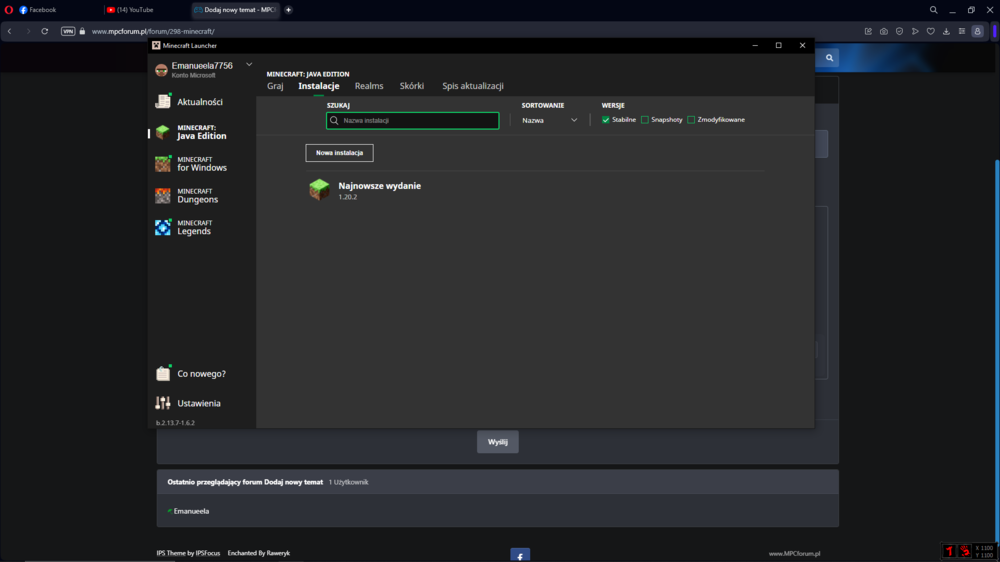Go back in Opera browser
Image resolution: width=1000 pixels, height=562 pixels.
pyautogui.click(x=10, y=31)
